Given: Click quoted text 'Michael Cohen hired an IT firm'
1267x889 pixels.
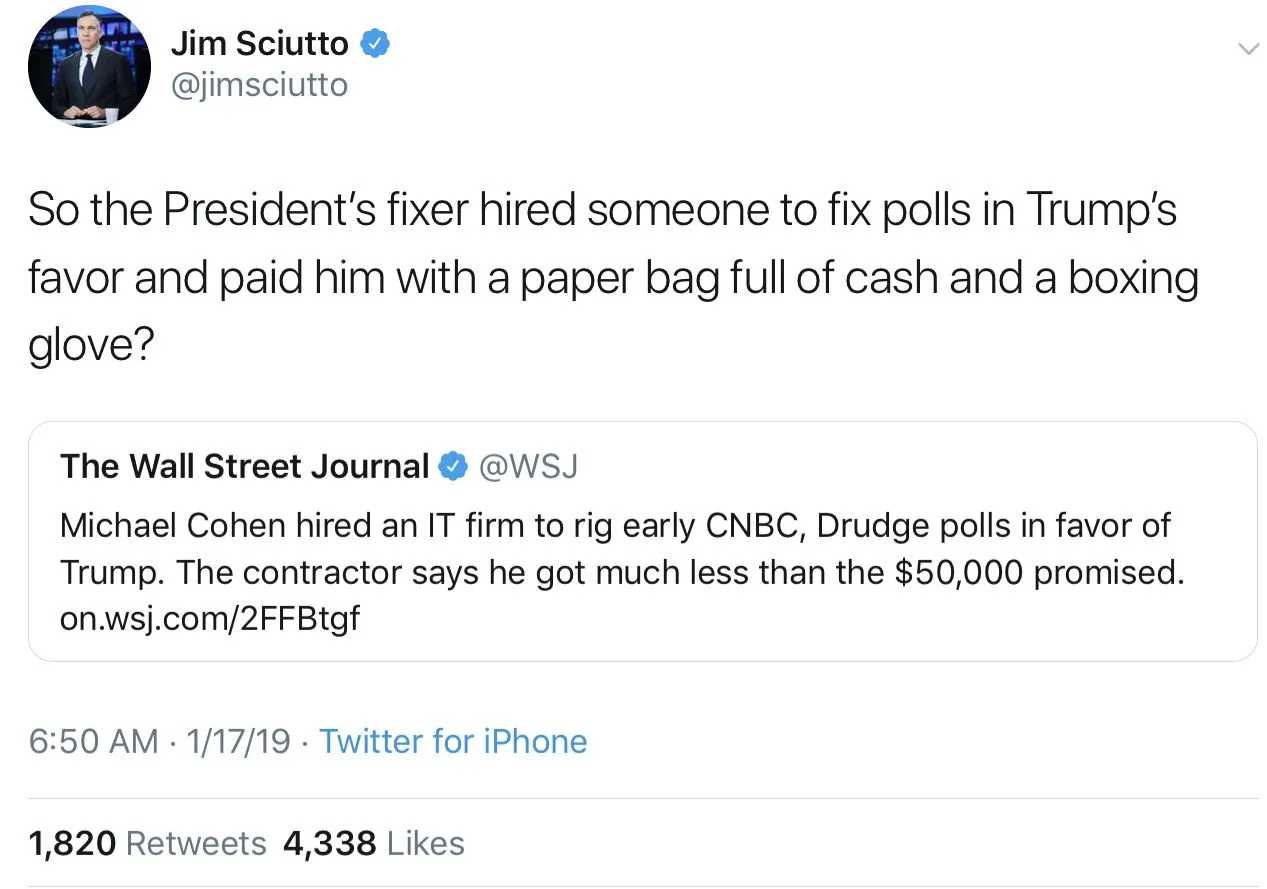Looking at the screenshot, I should pyautogui.click(x=300, y=525).
